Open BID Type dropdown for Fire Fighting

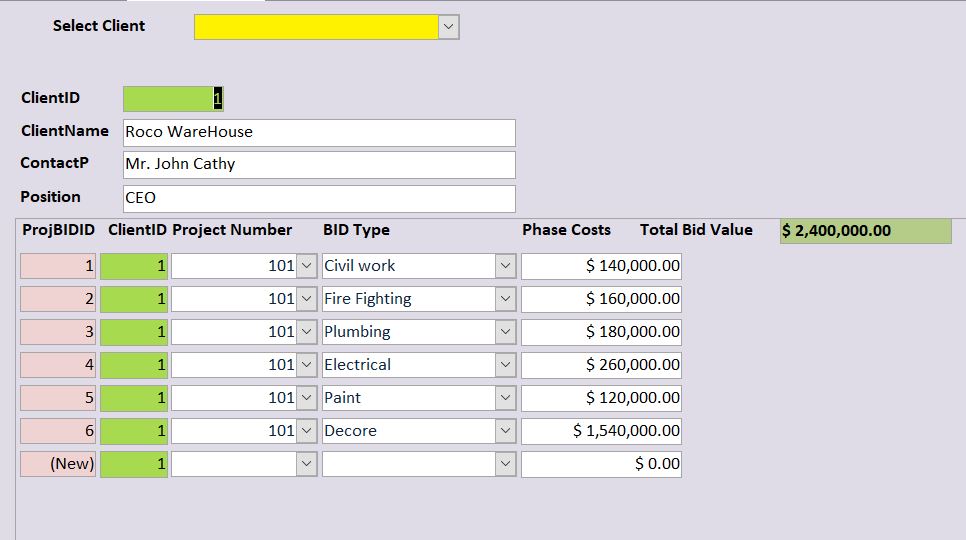click(x=506, y=299)
